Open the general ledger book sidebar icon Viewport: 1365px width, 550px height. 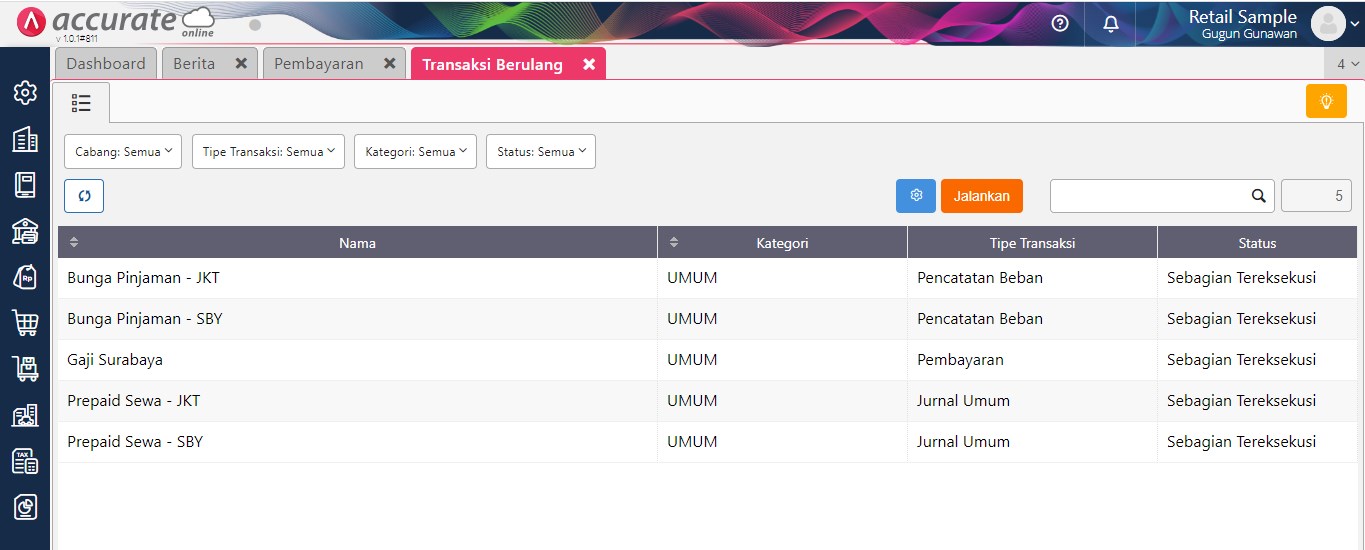(25, 185)
